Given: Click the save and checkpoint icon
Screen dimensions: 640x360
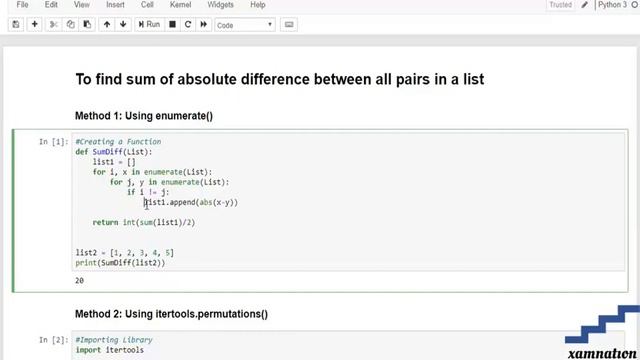Looking at the screenshot, I should point(16,24).
